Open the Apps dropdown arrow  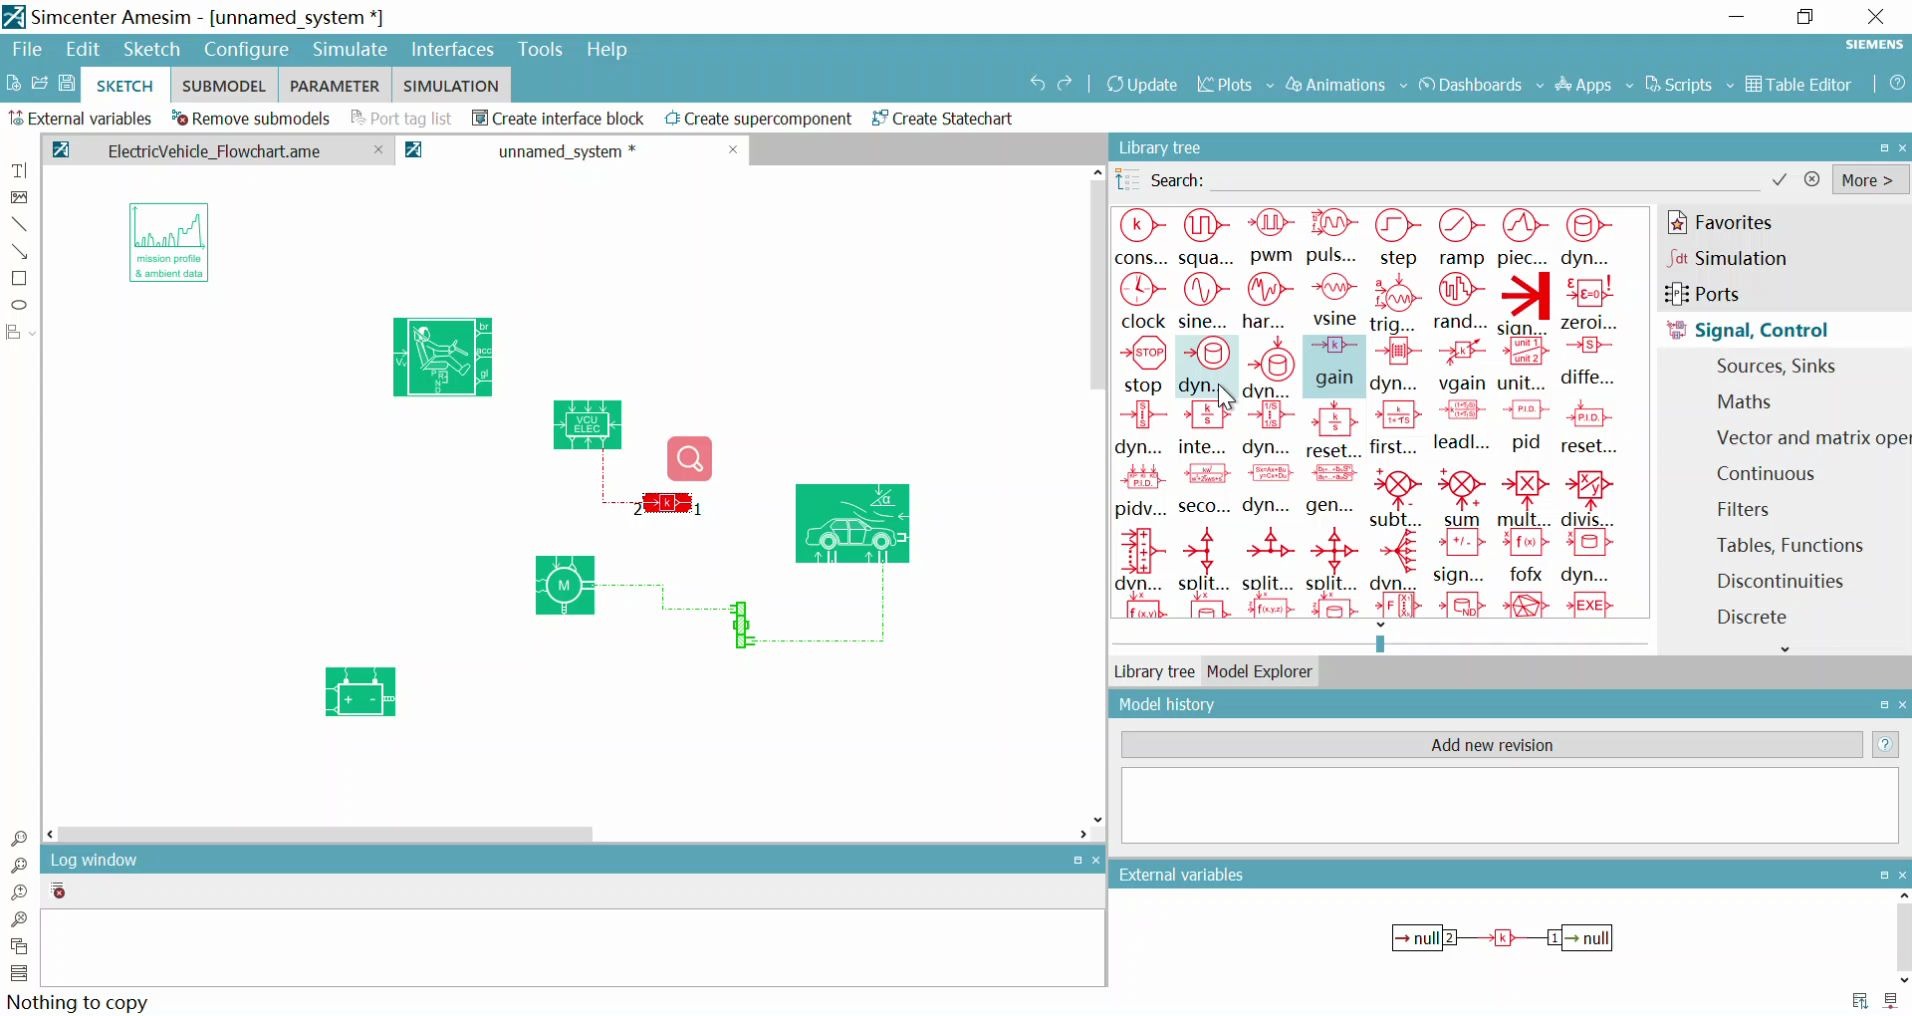(1629, 86)
